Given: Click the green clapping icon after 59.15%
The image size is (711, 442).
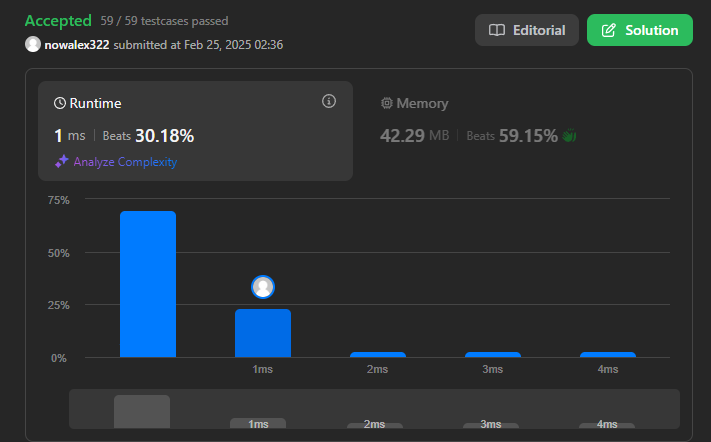Looking at the screenshot, I should point(571,135).
